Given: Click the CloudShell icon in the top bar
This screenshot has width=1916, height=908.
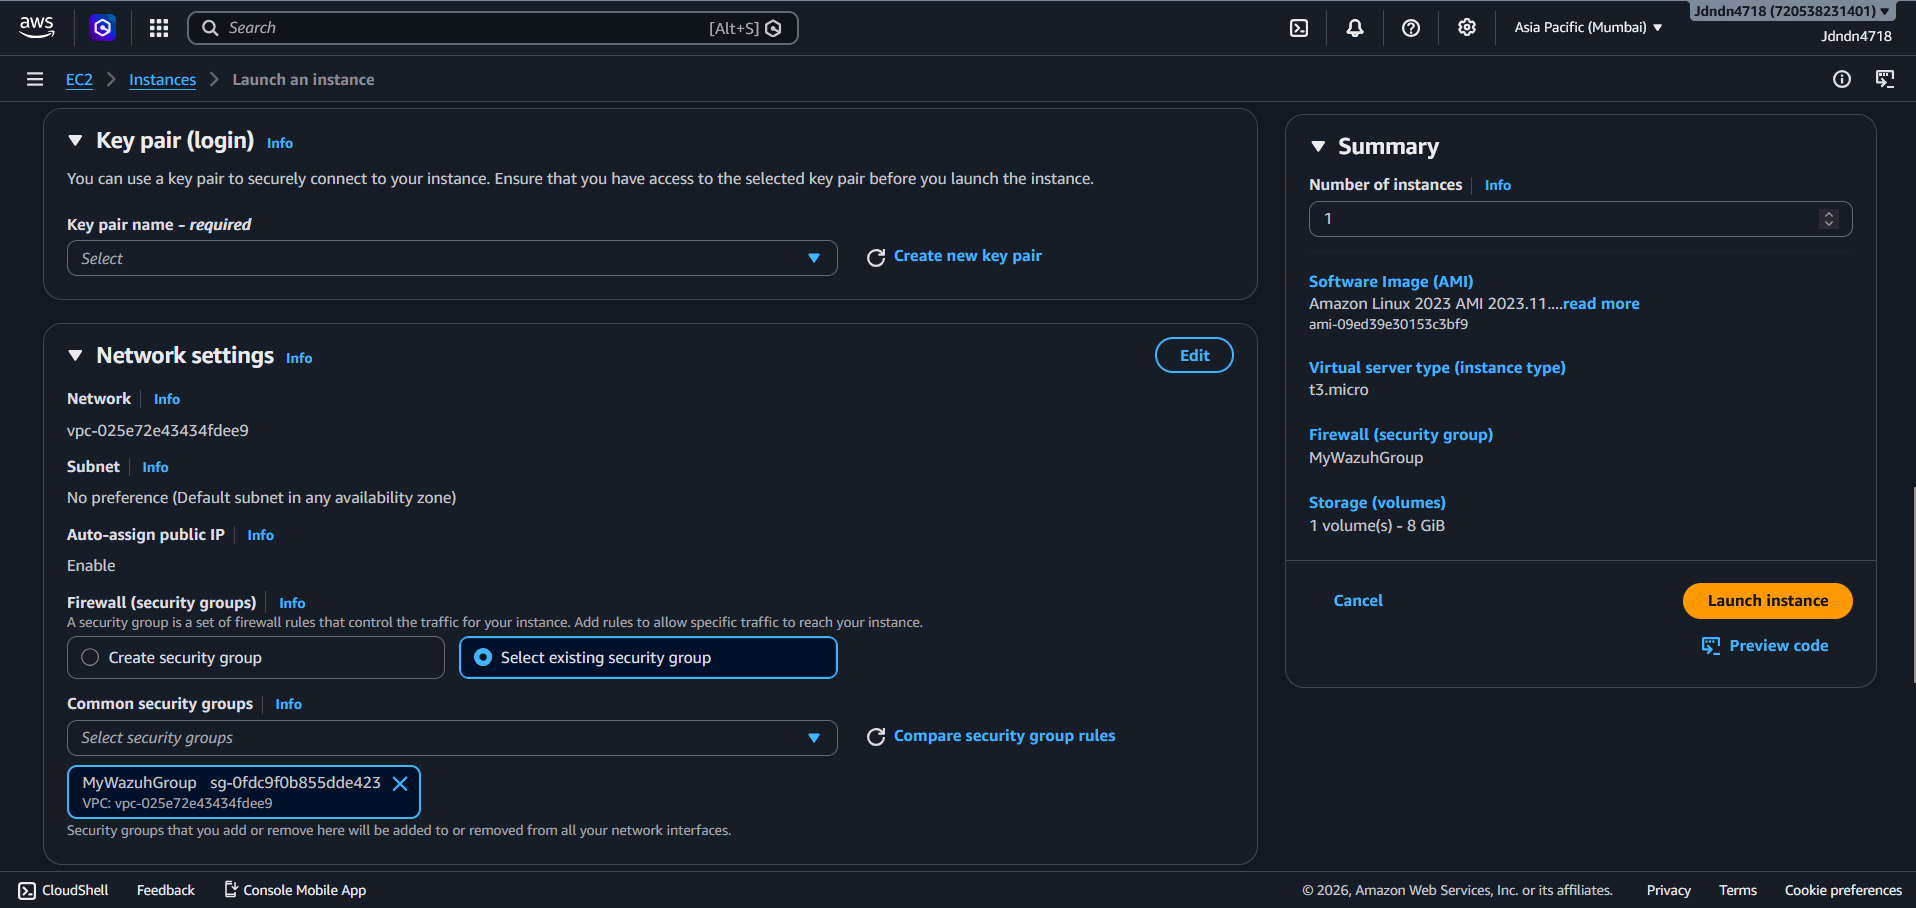Looking at the screenshot, I should (1299, 28).
